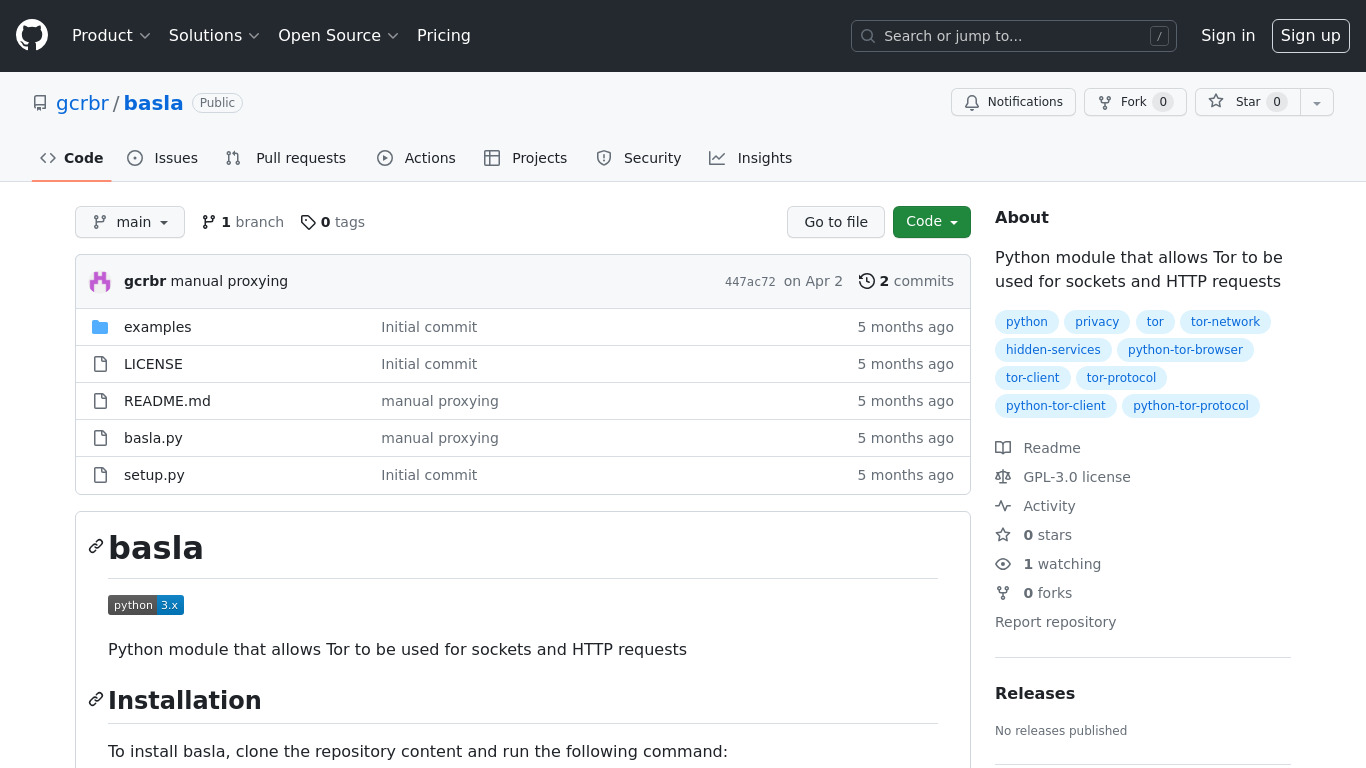Open the basla.py file link
Viewport: 1366px width, 768px height.
[x=153, y=438]
